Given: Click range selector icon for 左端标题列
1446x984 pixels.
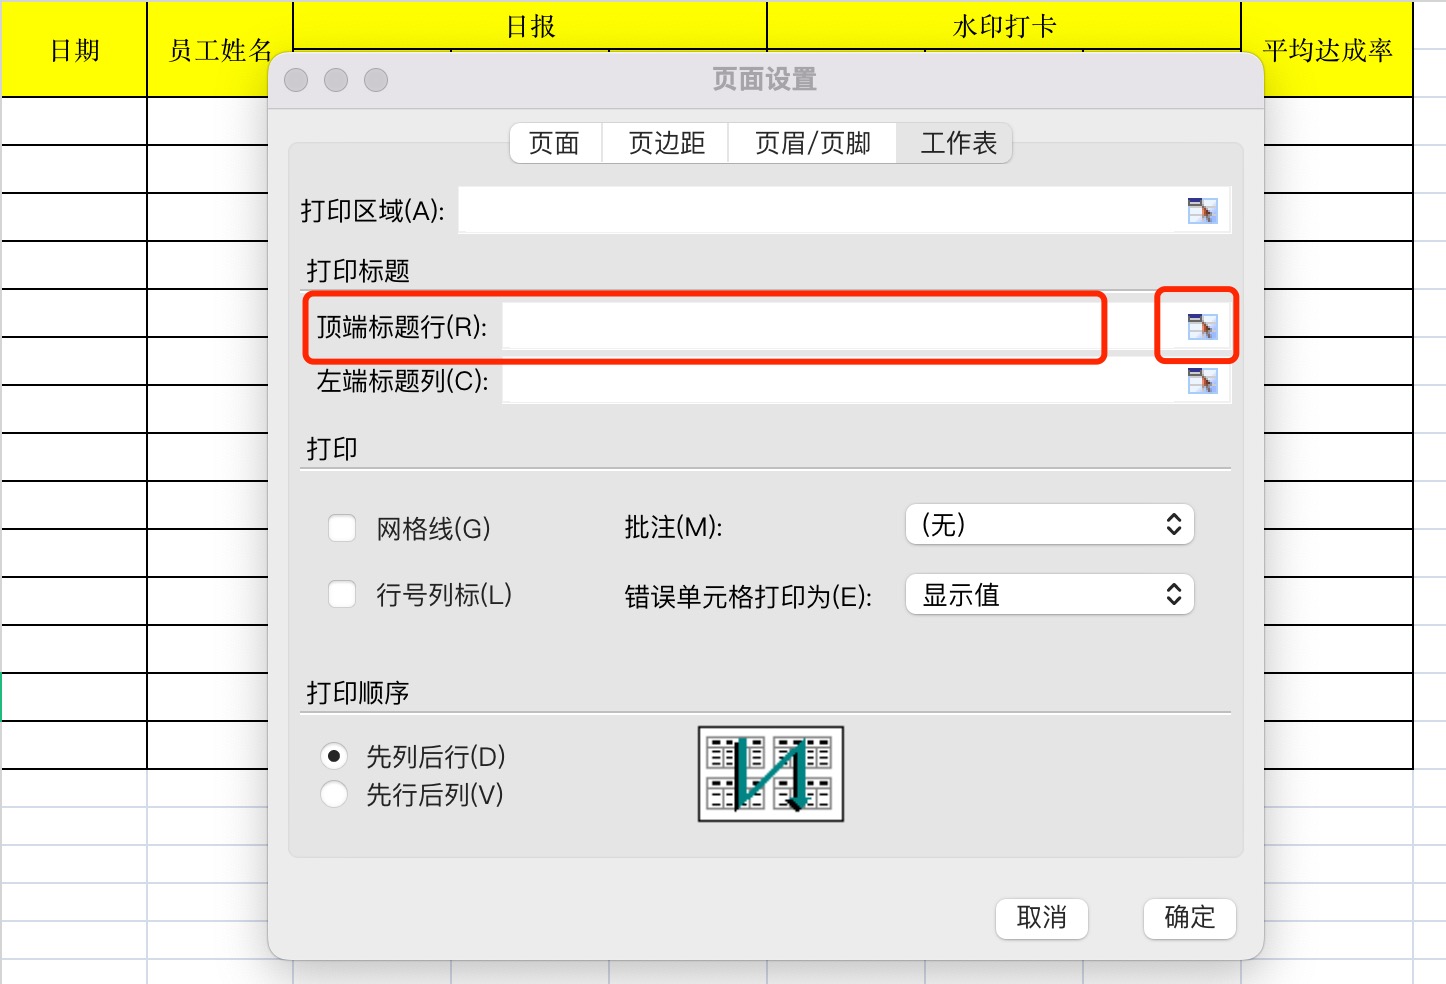Looking at the screenshot, I should pyautogui.click(x=1202, y=381).
